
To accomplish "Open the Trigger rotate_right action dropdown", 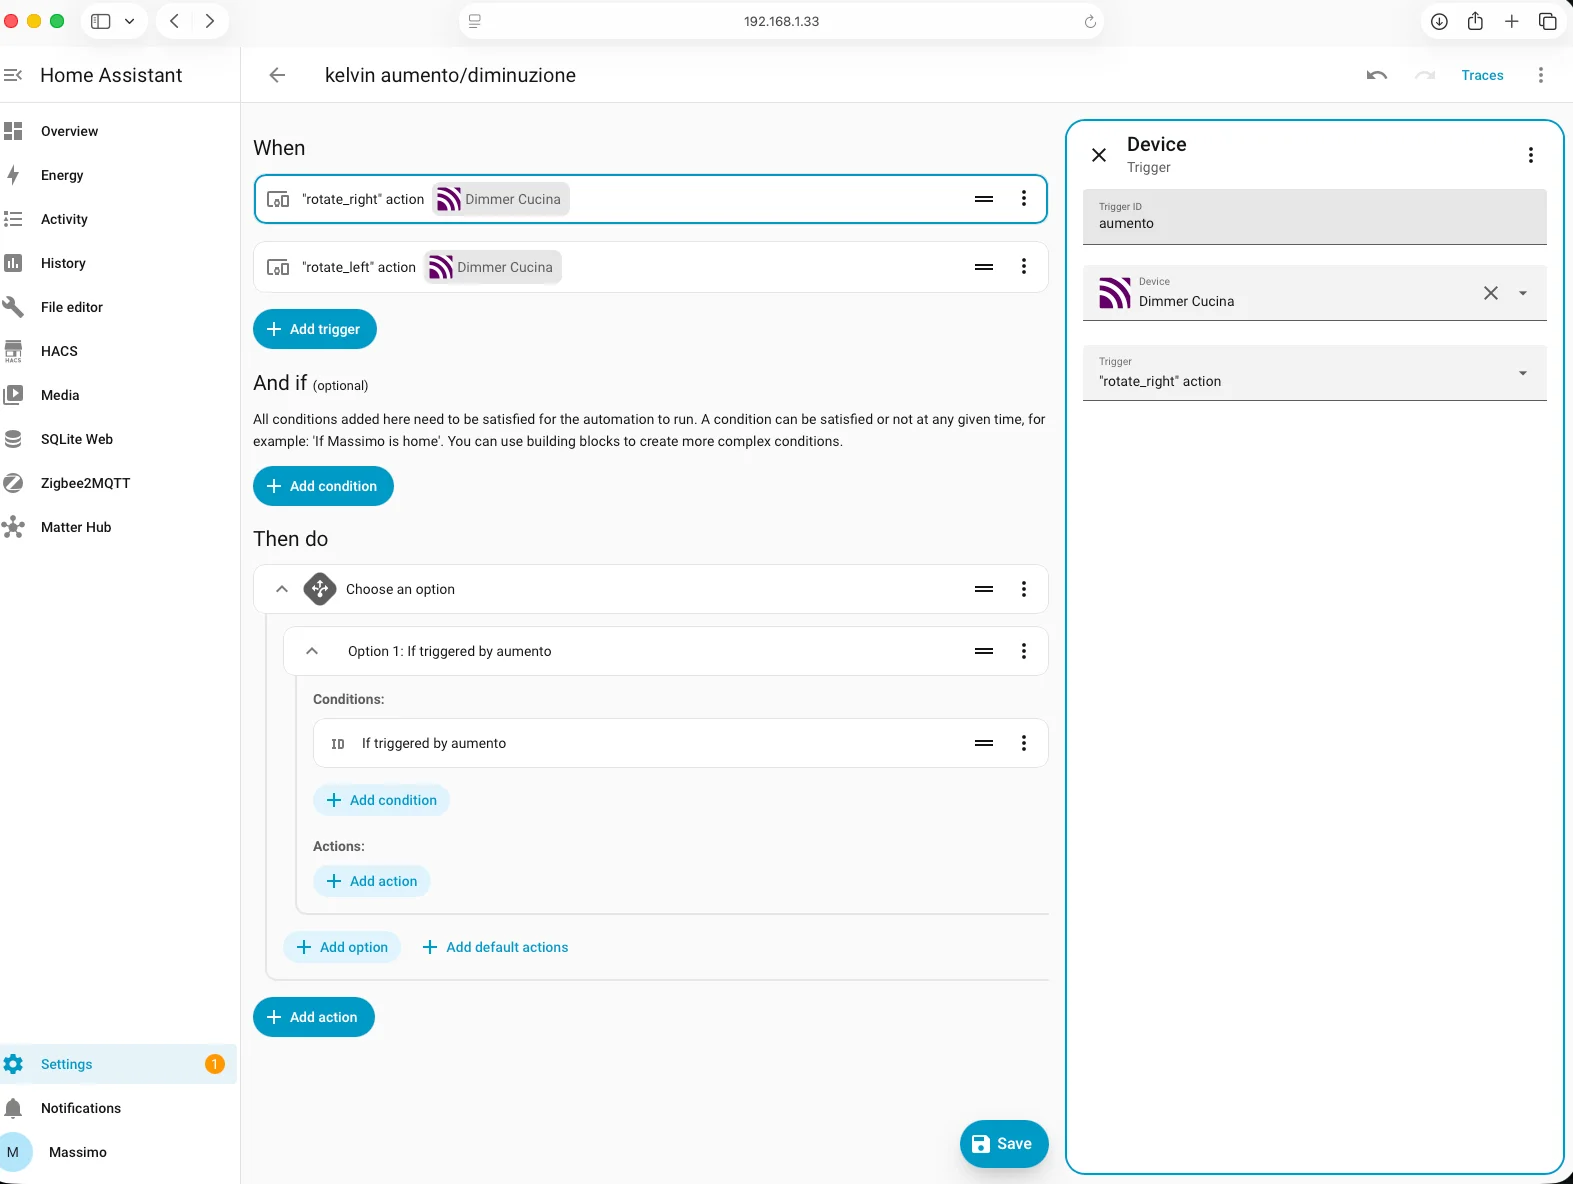I will click(1315, 373).
